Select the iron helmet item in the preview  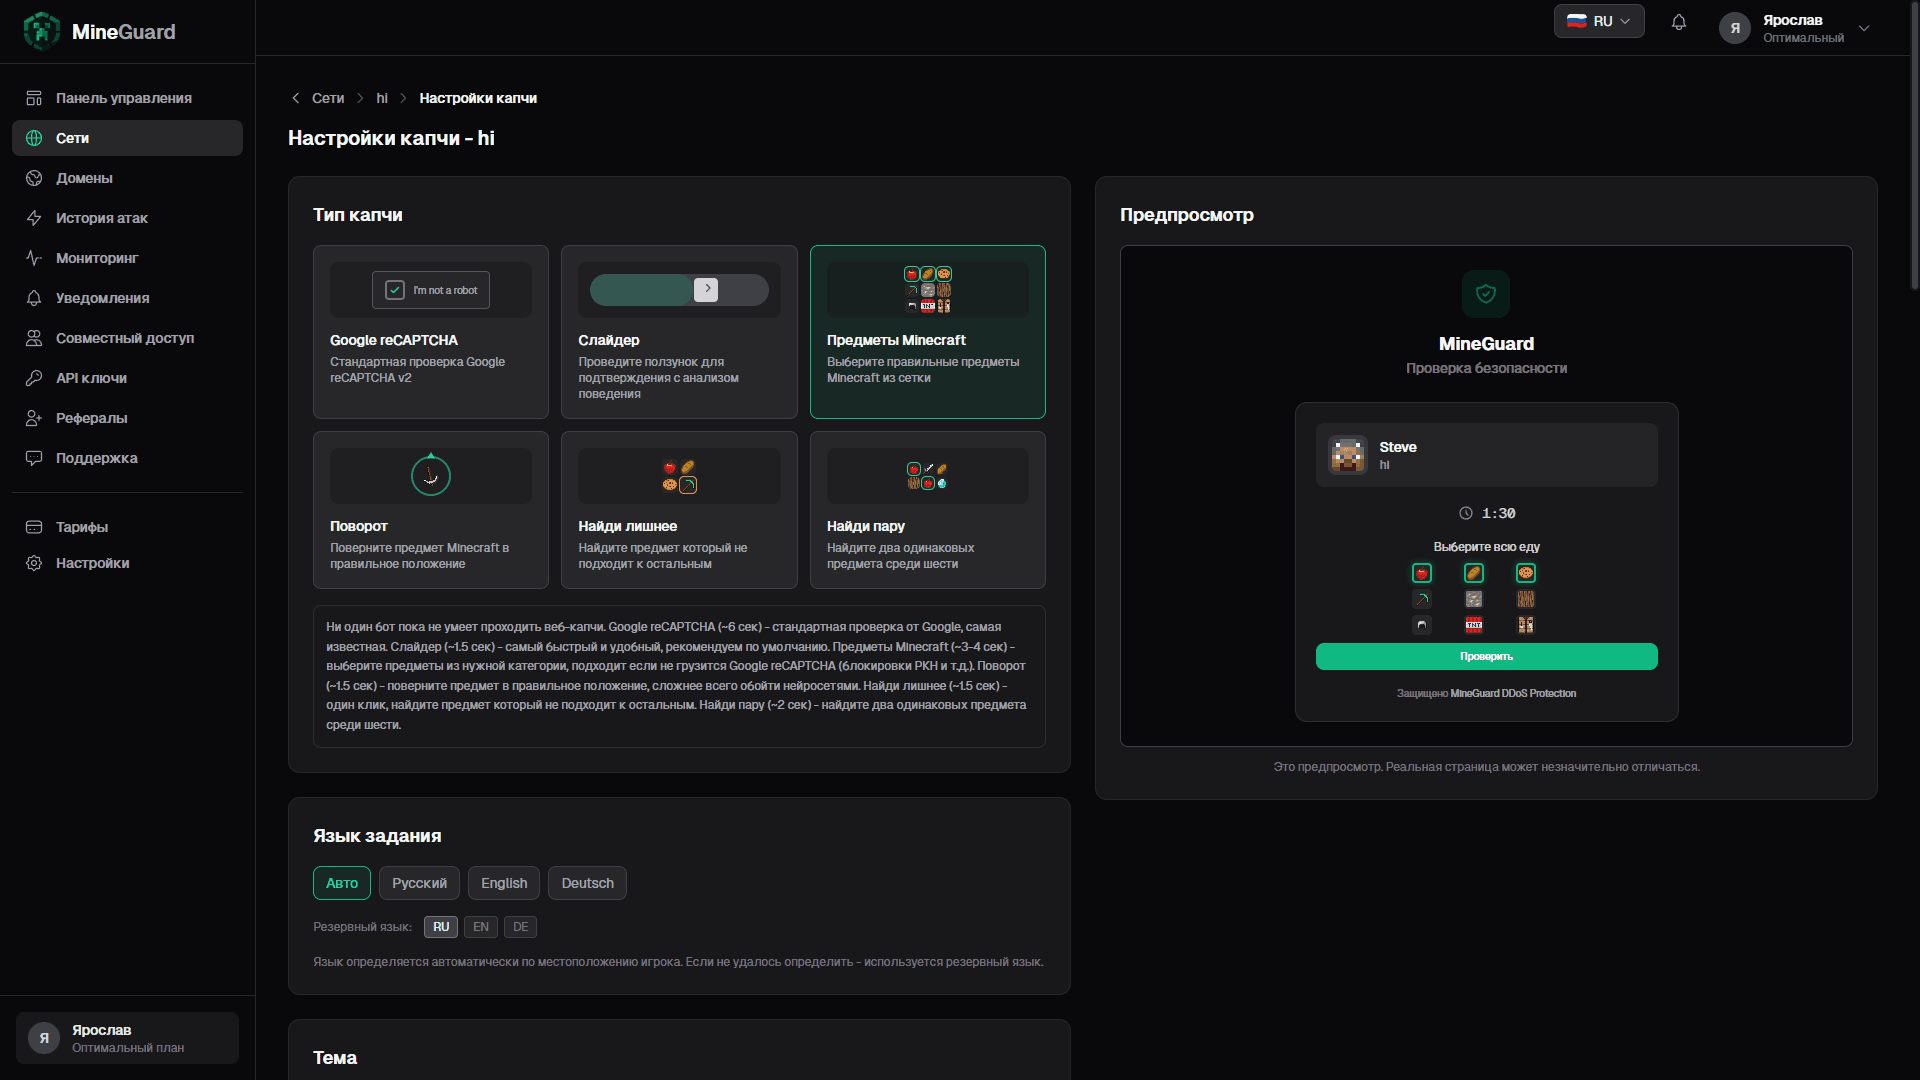pyautogui.click(x=1422, y=625)
